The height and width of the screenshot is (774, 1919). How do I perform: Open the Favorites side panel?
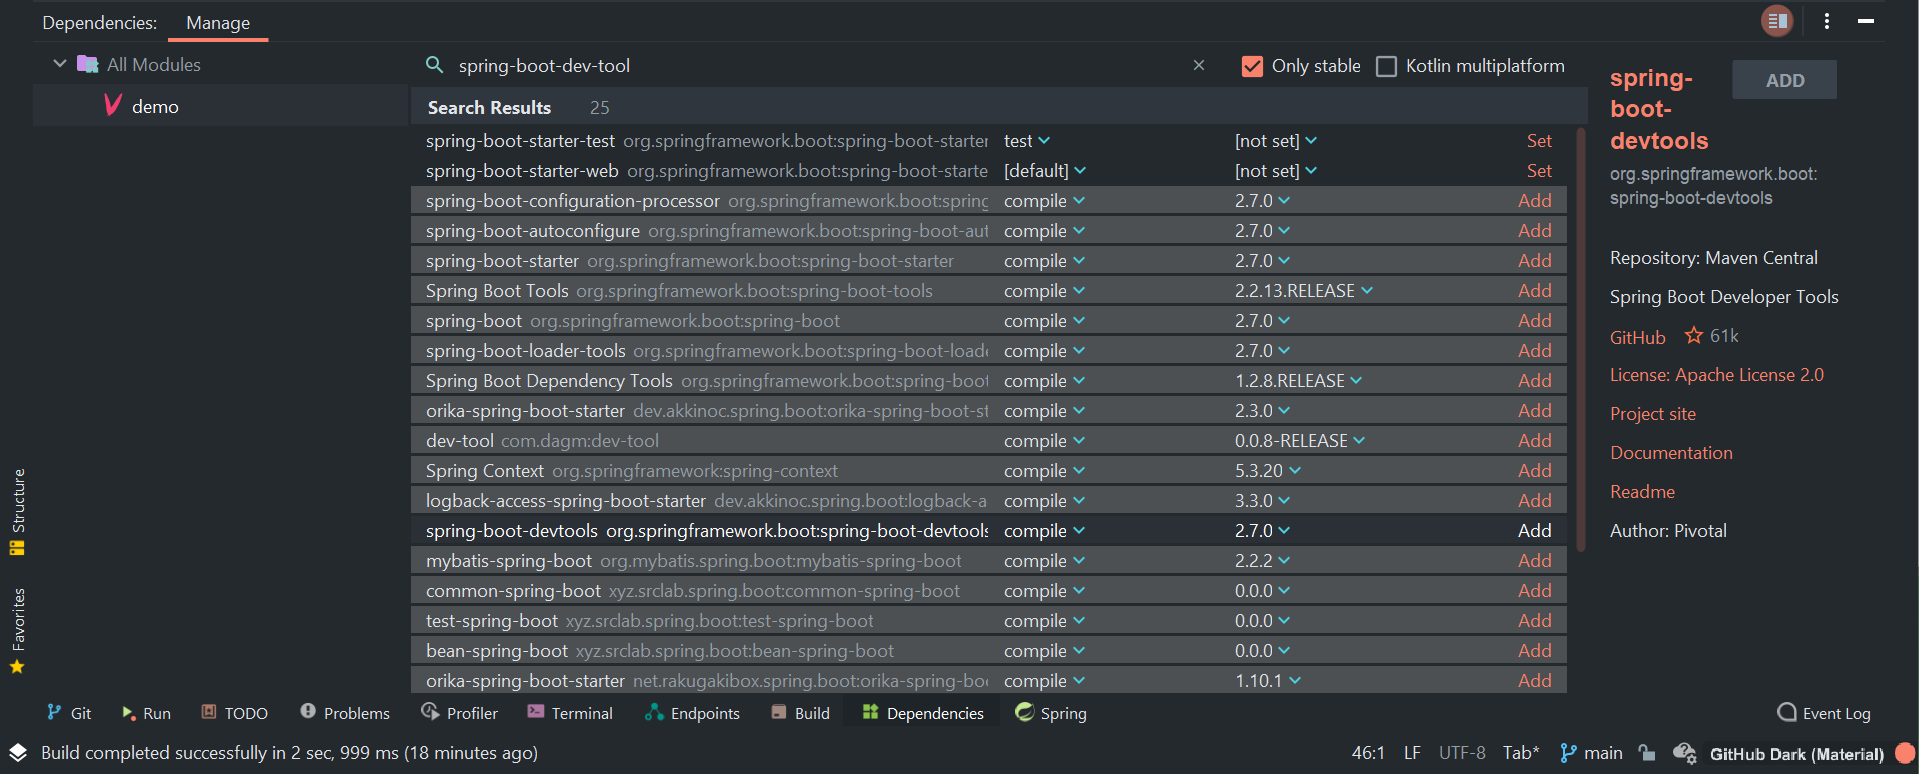coord(18,631)
